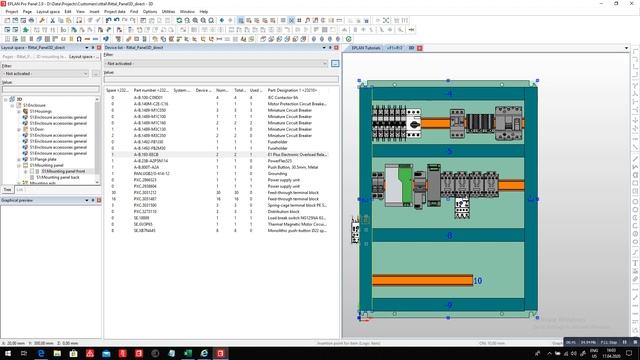Click the filter '...' button in Layout space
This screenshot has height=360, width=640.
tap(96, 74)
